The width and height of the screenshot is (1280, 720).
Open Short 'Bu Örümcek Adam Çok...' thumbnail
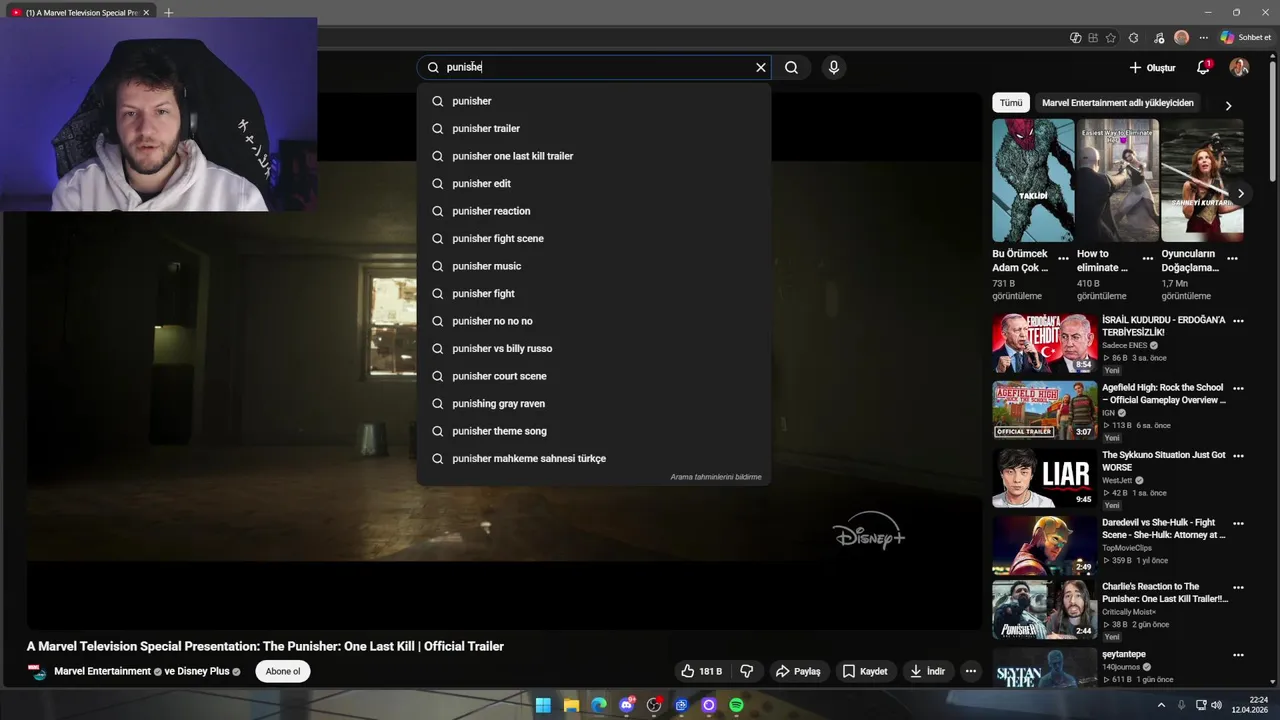(x=1033, y=180)
